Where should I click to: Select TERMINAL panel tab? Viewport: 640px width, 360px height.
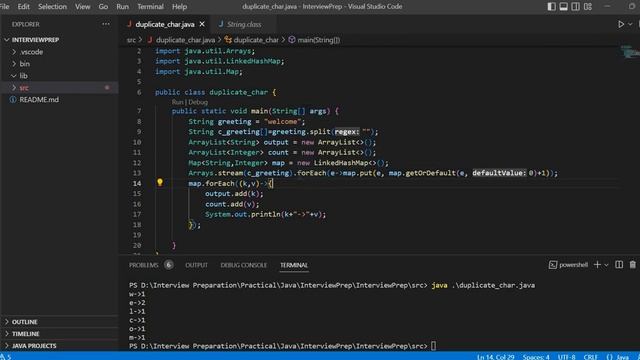coord(294,265)
